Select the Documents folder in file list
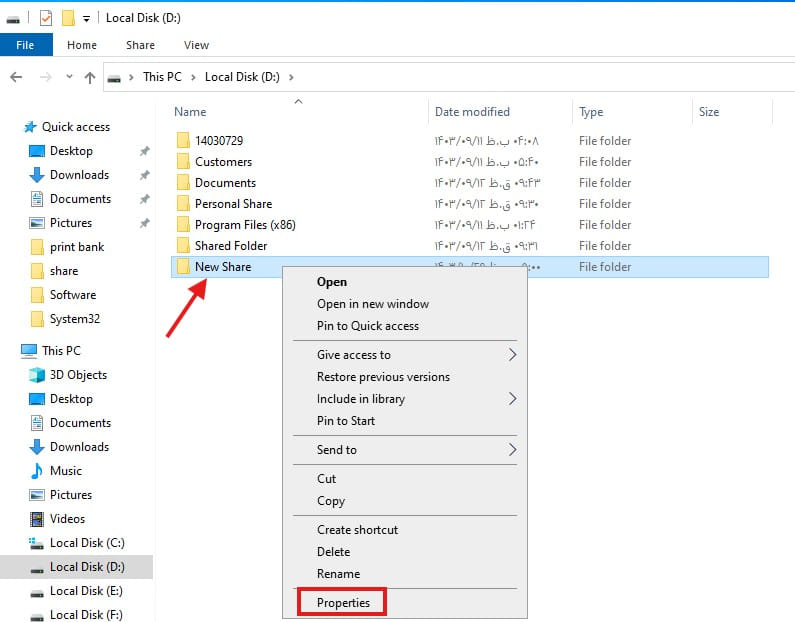The width and height of the screenshot is (795, 622). tap(225, 183)
